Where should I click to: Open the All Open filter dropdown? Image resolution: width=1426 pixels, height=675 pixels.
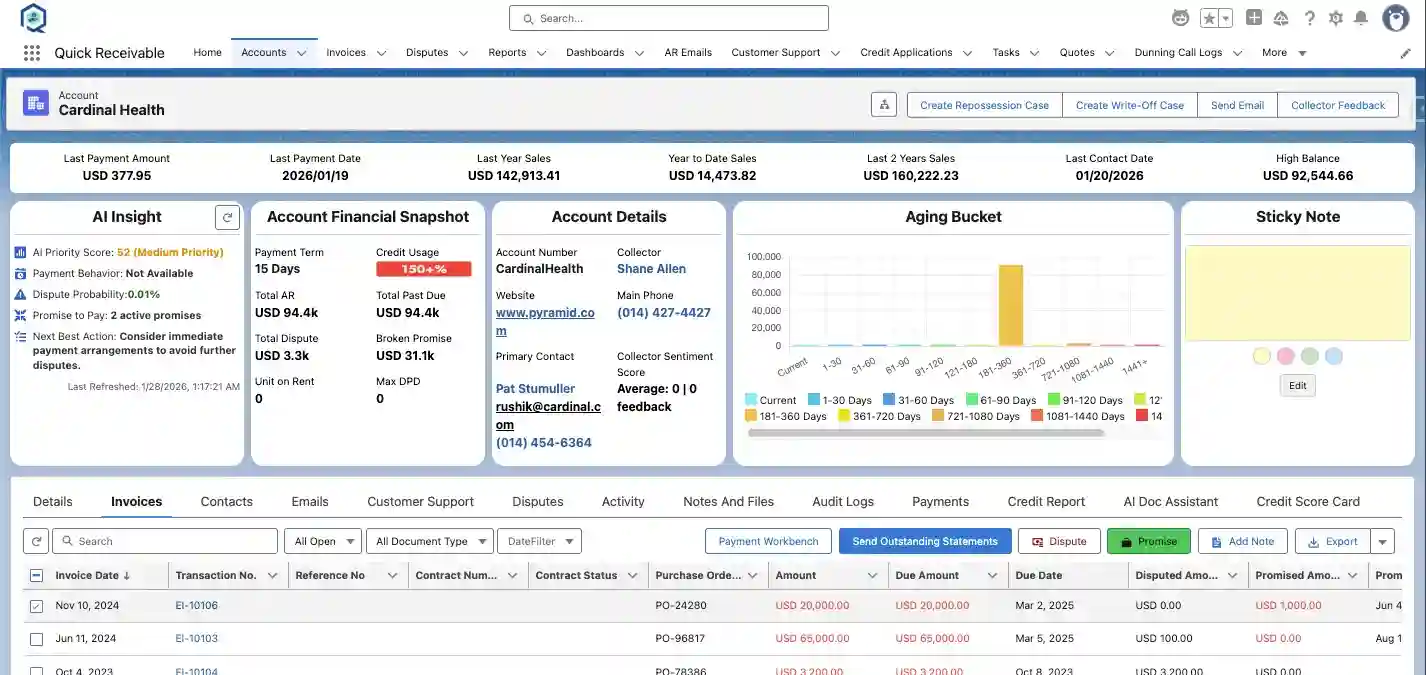[x=322, y=541]
